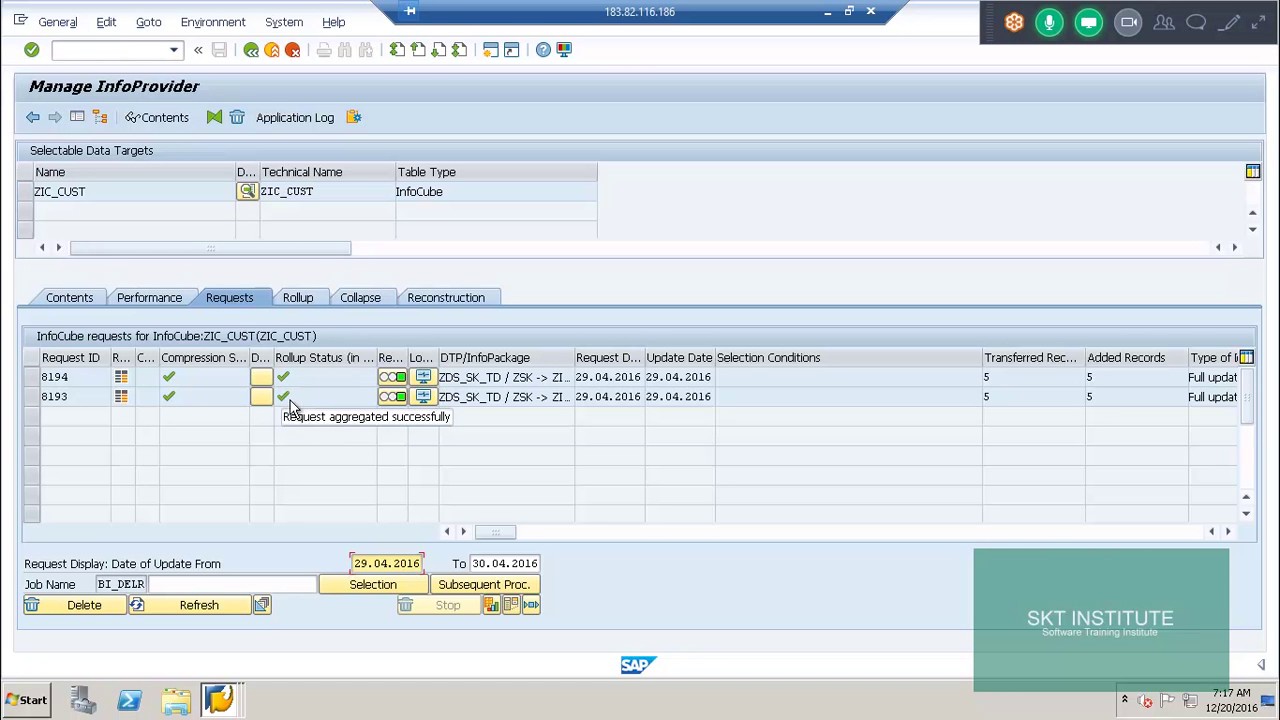Click the Previous Page icon
Image resolution: width=1280 pixels, height=720 pixels.
click(x=418, y=50)
